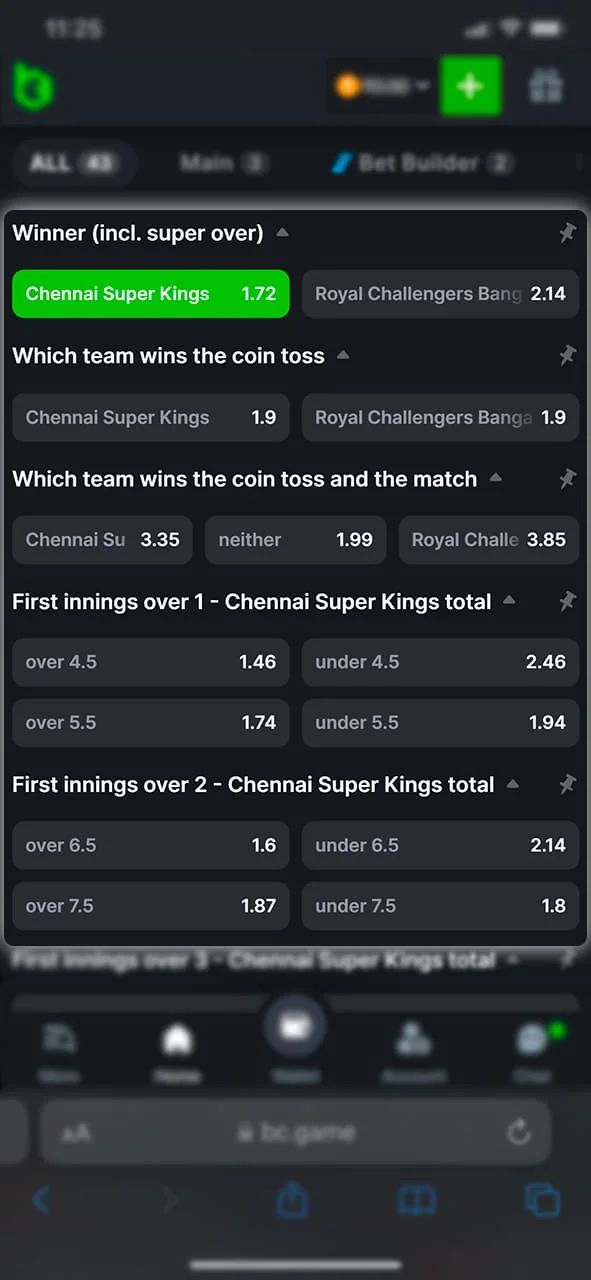591x1280 pixels.
Task: Collapse the coin toss and match section
Action: 496,478
